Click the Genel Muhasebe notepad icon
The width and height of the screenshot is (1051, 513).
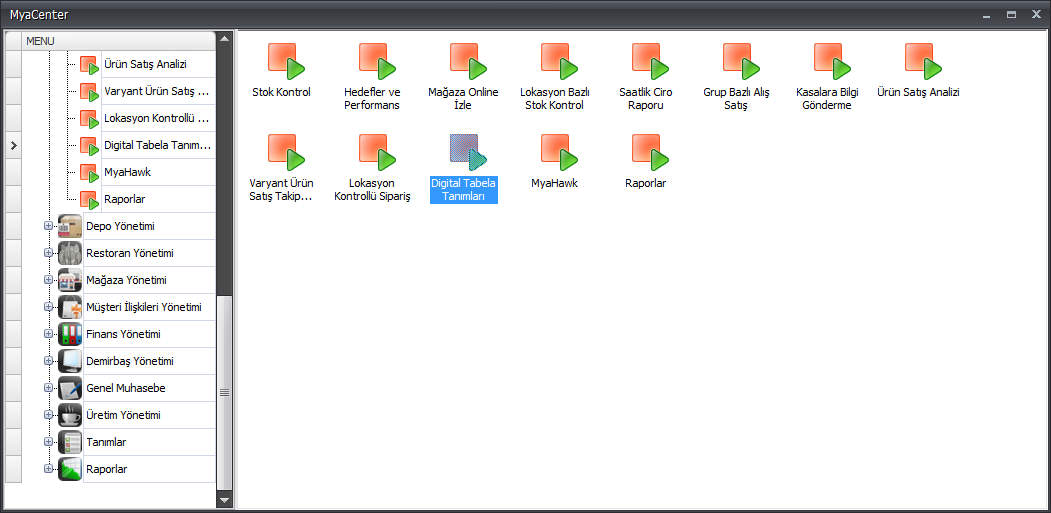pos(70,388)
